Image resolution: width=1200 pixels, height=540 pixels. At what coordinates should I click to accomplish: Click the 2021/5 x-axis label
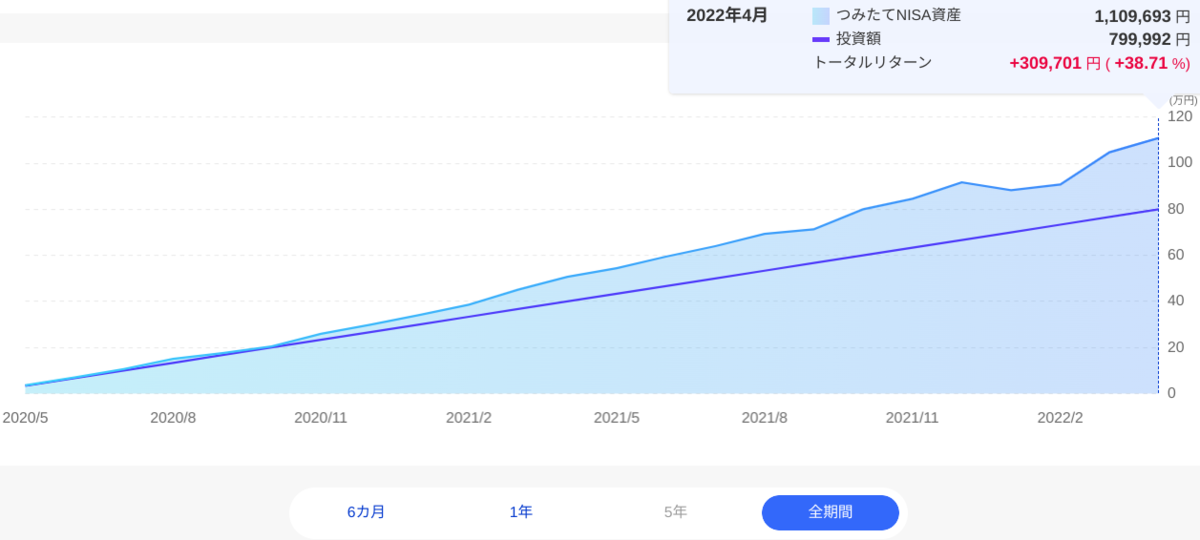coord(616,417)
